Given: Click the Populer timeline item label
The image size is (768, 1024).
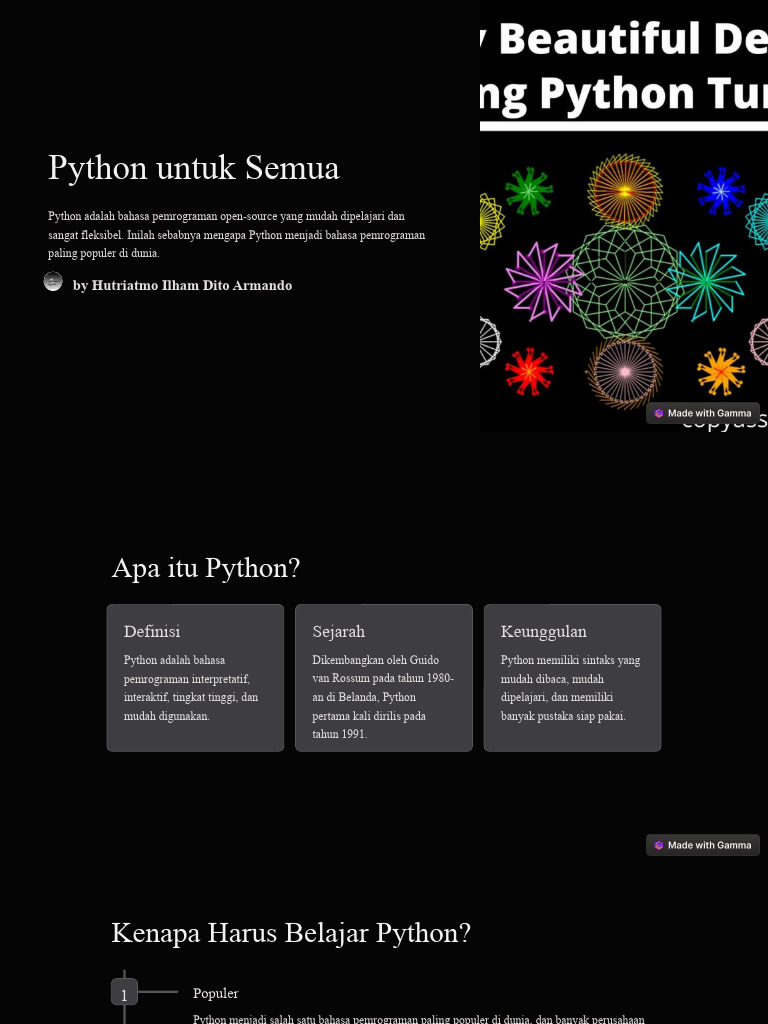Looking at the screenshot, I should point(216,993).
